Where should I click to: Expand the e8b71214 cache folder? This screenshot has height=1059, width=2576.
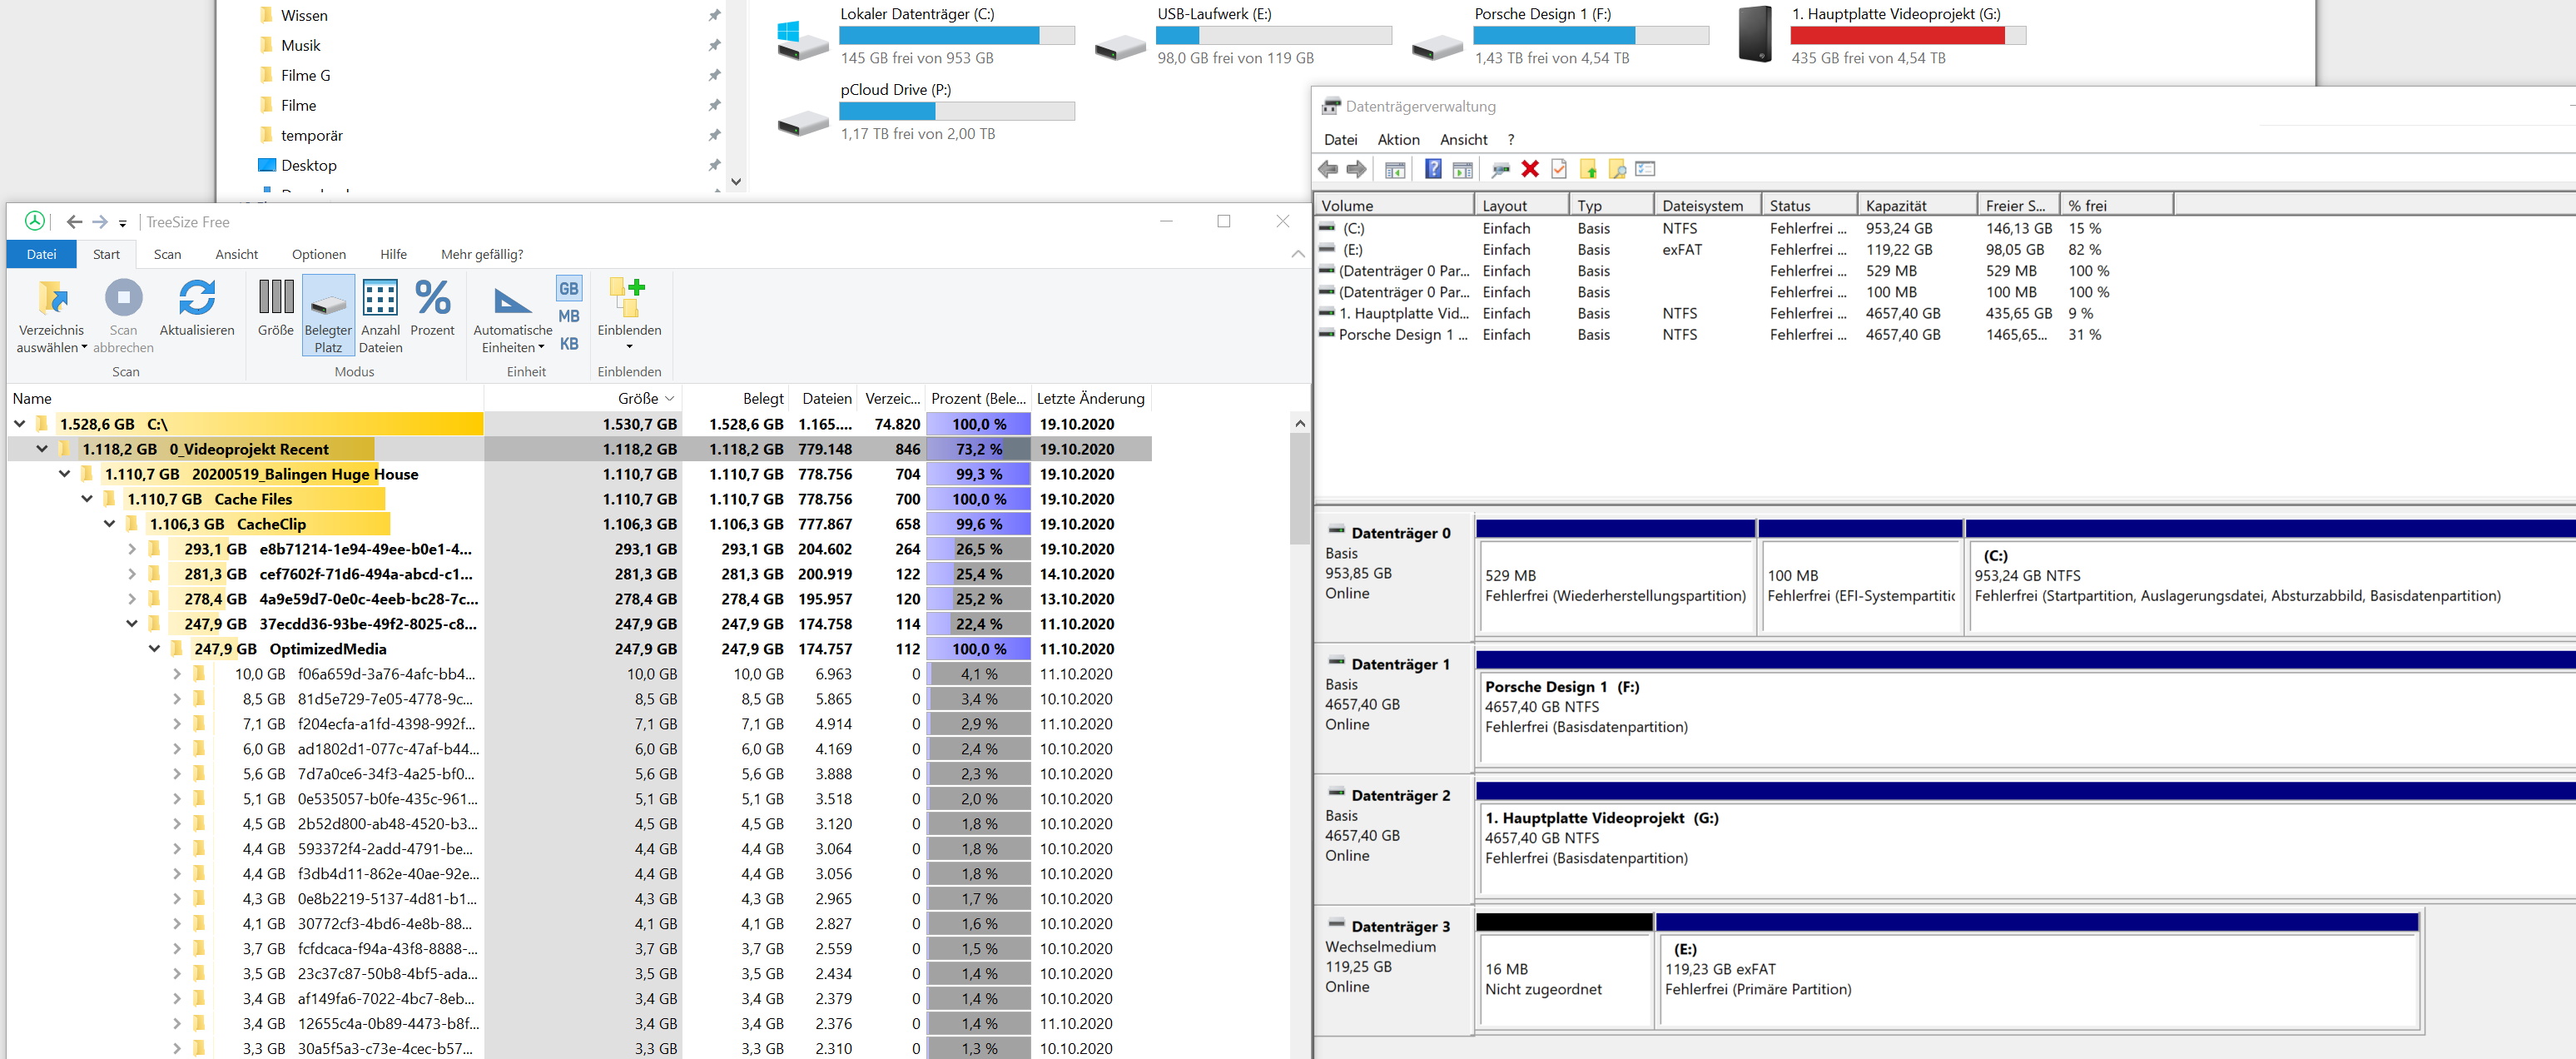tap(132, 549)
